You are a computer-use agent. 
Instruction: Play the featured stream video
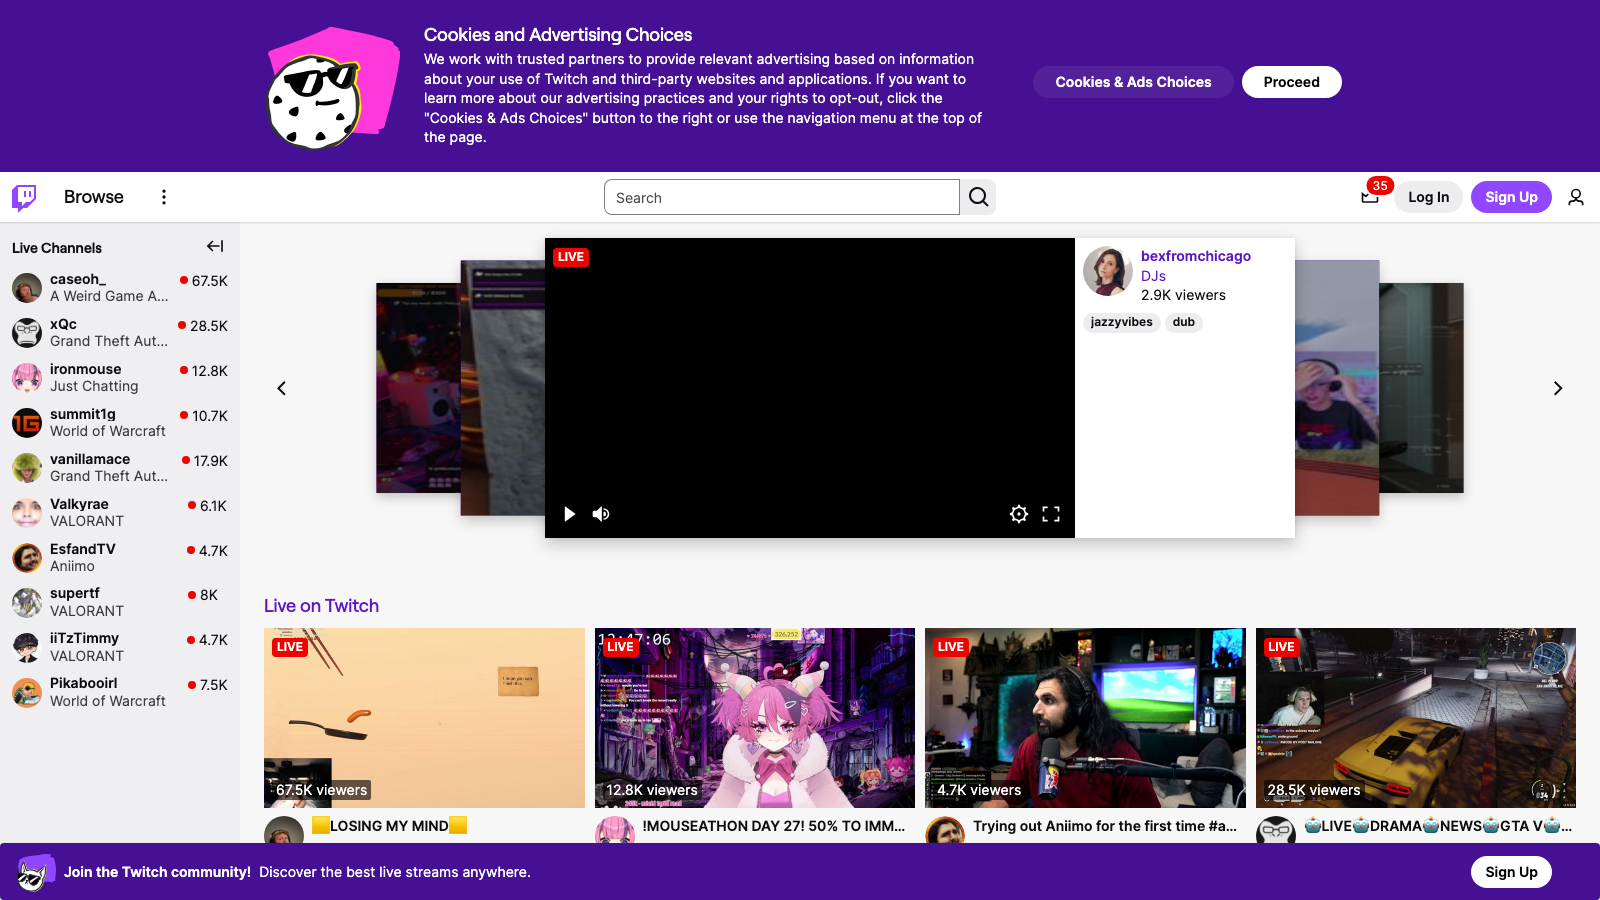tap(569, 514)
